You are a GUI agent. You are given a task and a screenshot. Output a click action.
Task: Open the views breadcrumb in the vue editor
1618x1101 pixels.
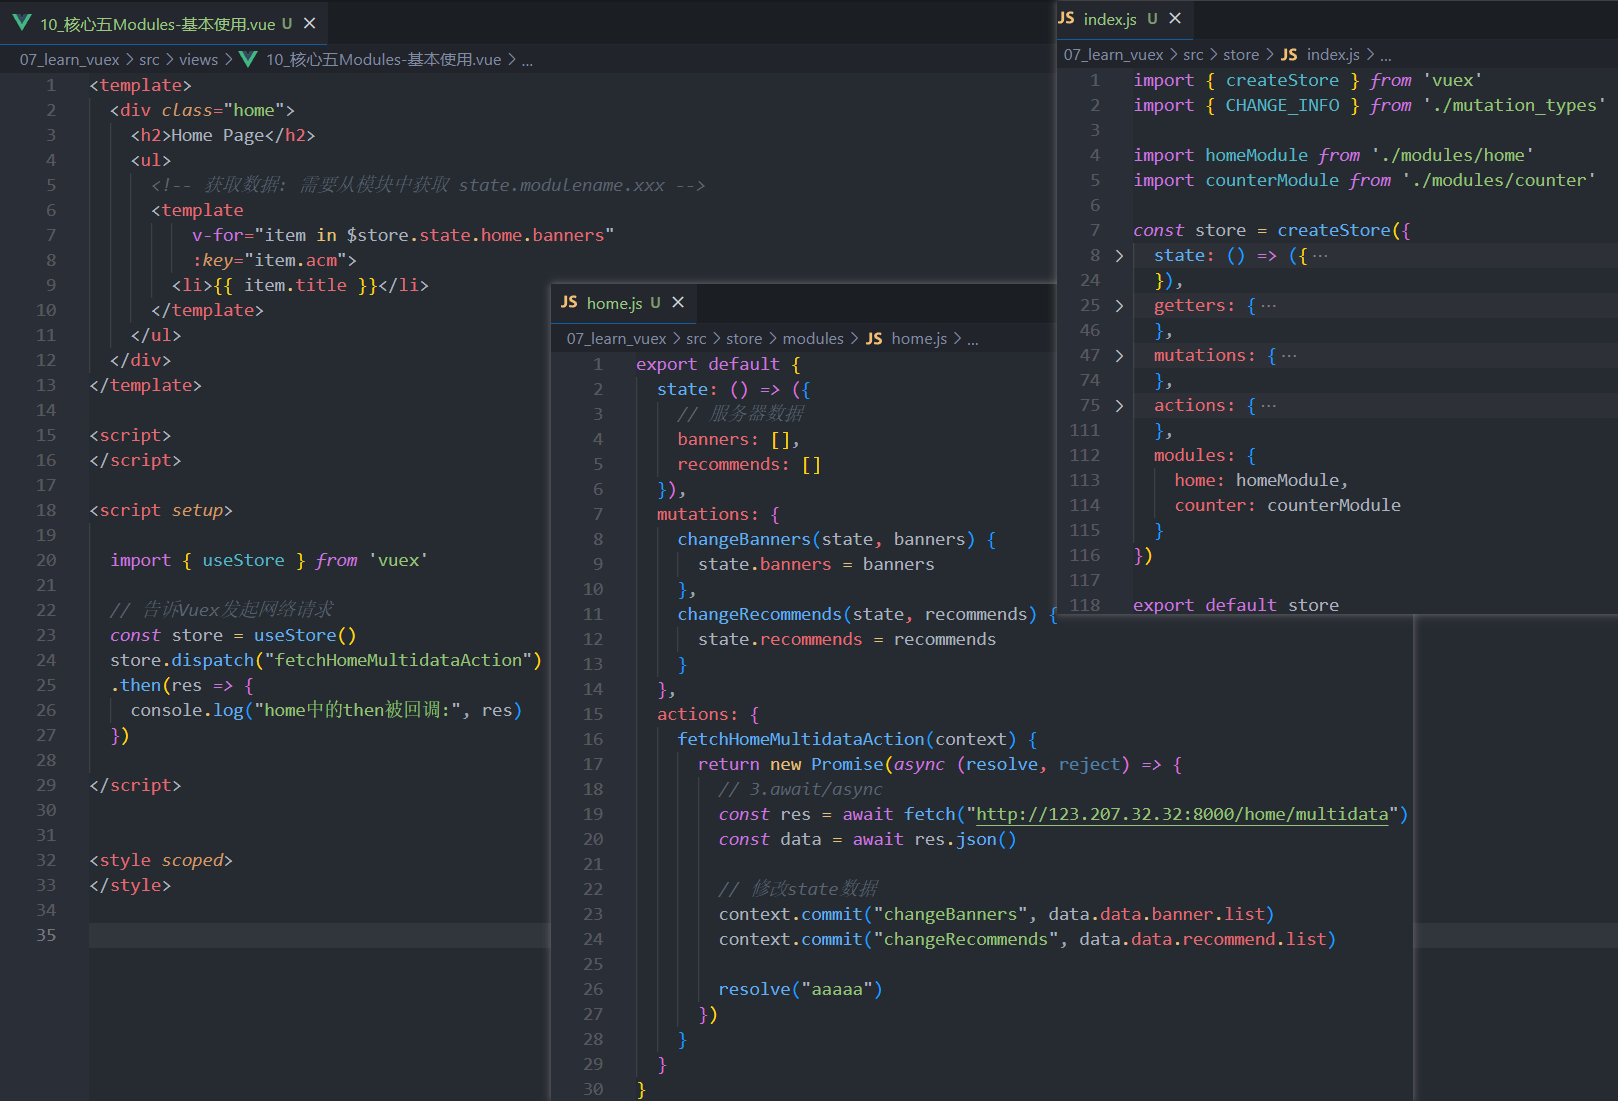198,60
